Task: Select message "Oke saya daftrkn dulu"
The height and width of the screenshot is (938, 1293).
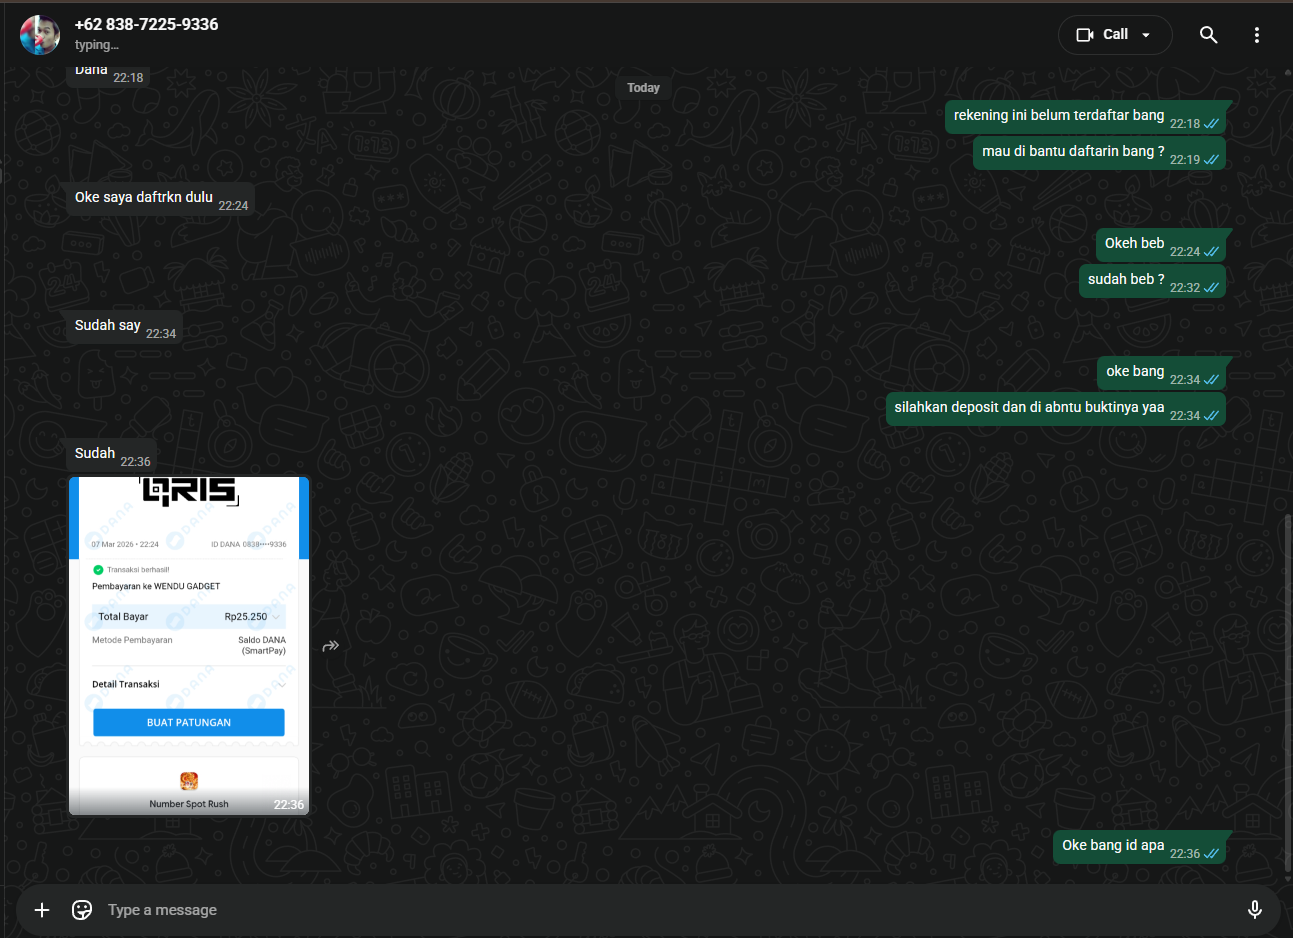Action: tap(159, 199)
